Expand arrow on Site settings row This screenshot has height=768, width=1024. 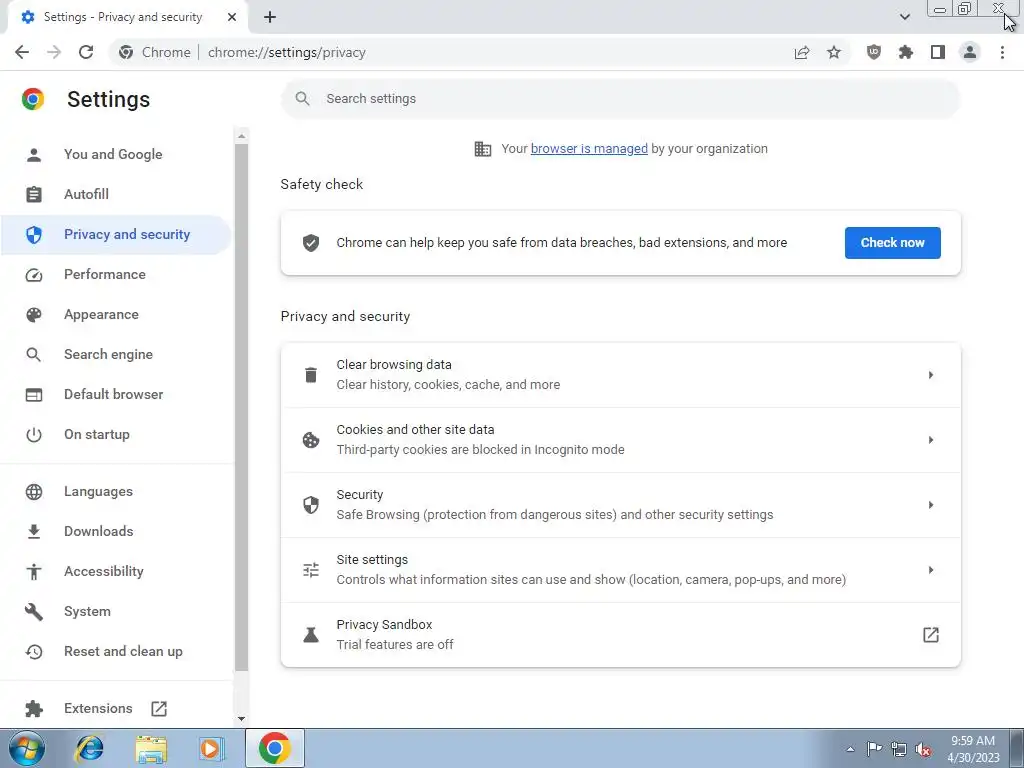tap(931, 570)
